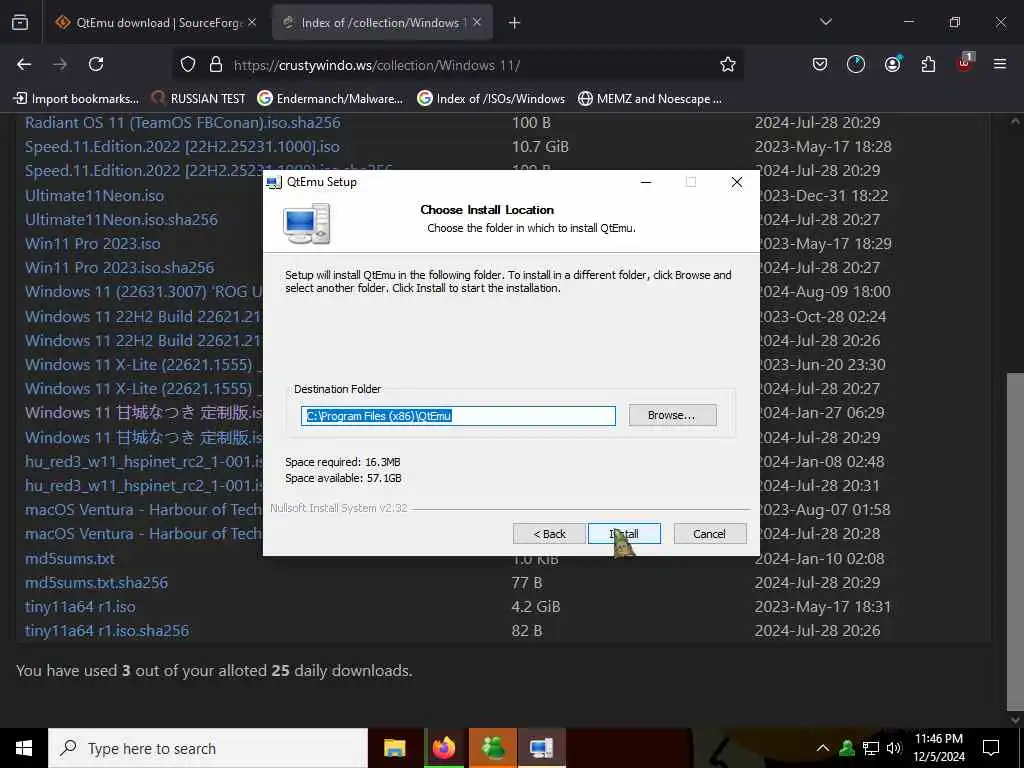Screen dimensions: 1024x768
Task: Click the crustywindo.ws URL address bar
Action: pyautogui.click(x=377, y=65)
